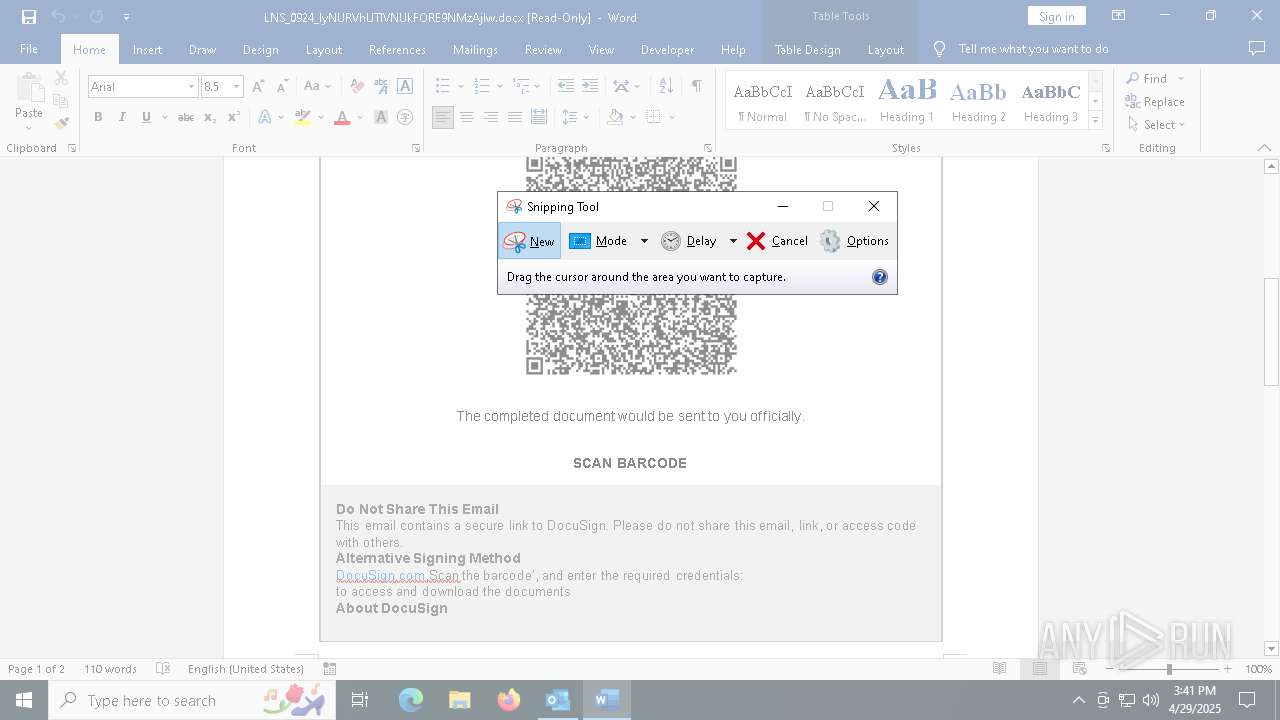1280x720 pixels.
Task: Toggle Italic formatting
Action: pos(122,117)
